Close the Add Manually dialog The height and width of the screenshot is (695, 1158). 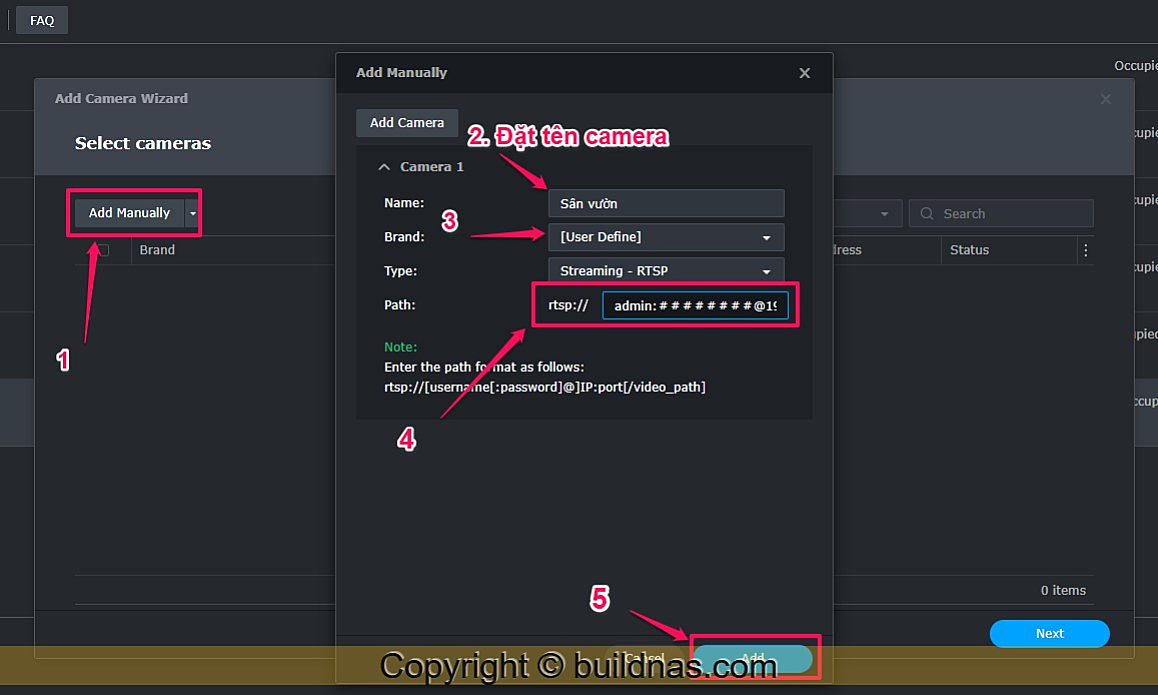(x=804, y=73)
